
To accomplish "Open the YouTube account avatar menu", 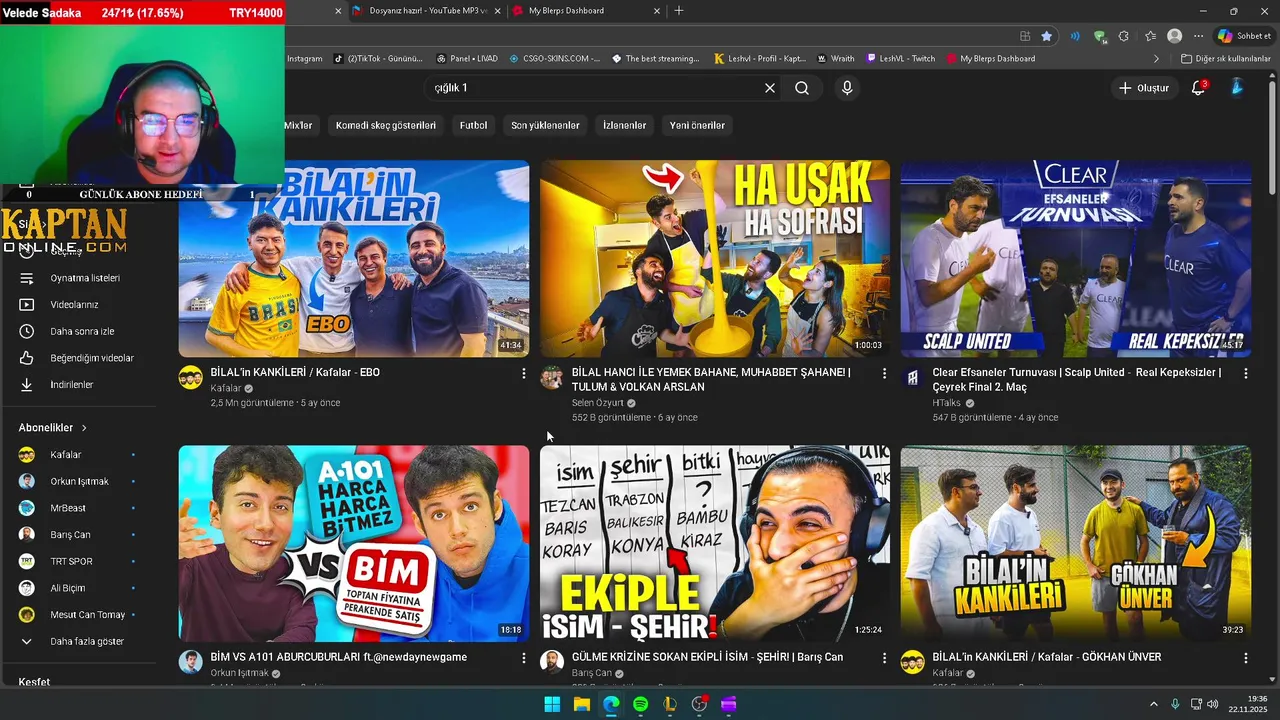I will tap(1237, 88).
